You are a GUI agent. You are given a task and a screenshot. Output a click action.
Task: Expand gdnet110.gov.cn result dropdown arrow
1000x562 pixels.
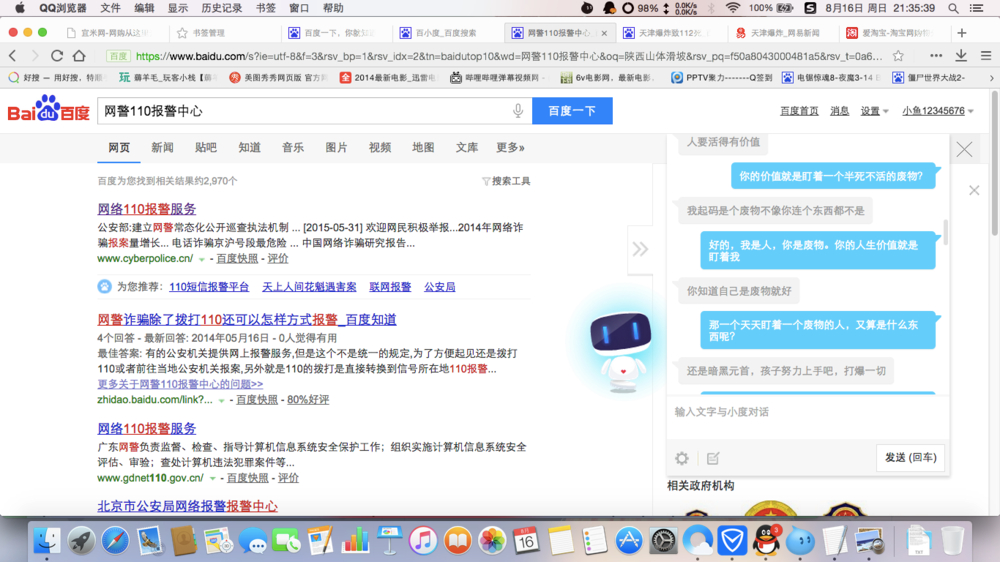coord(212,478)
